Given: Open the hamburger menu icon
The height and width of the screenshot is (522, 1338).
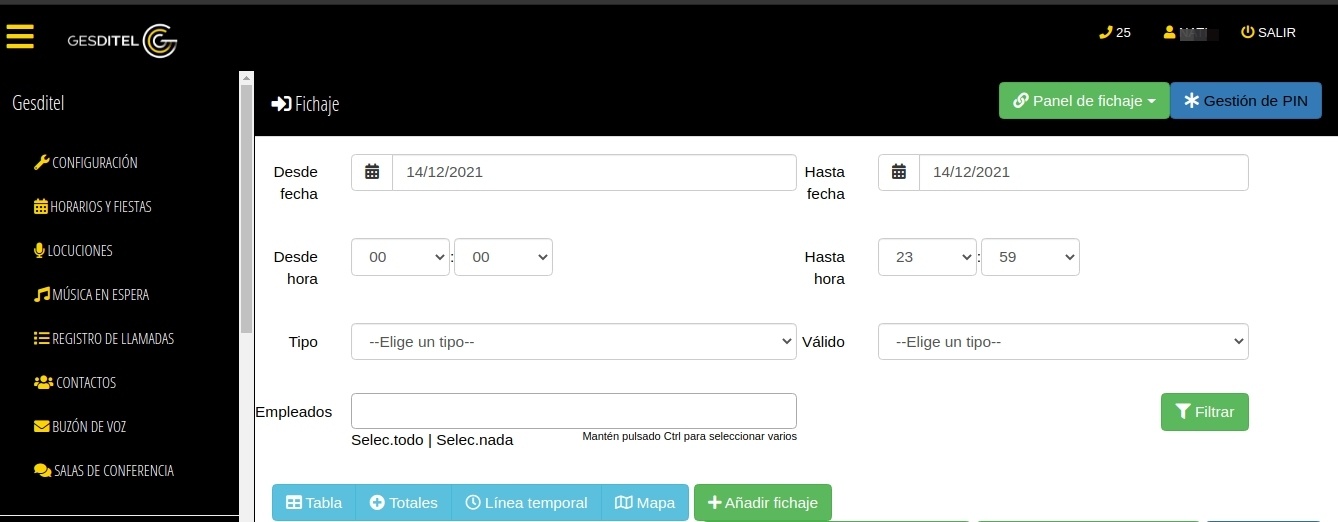Looking at the screenshot, I should (20, 37).
